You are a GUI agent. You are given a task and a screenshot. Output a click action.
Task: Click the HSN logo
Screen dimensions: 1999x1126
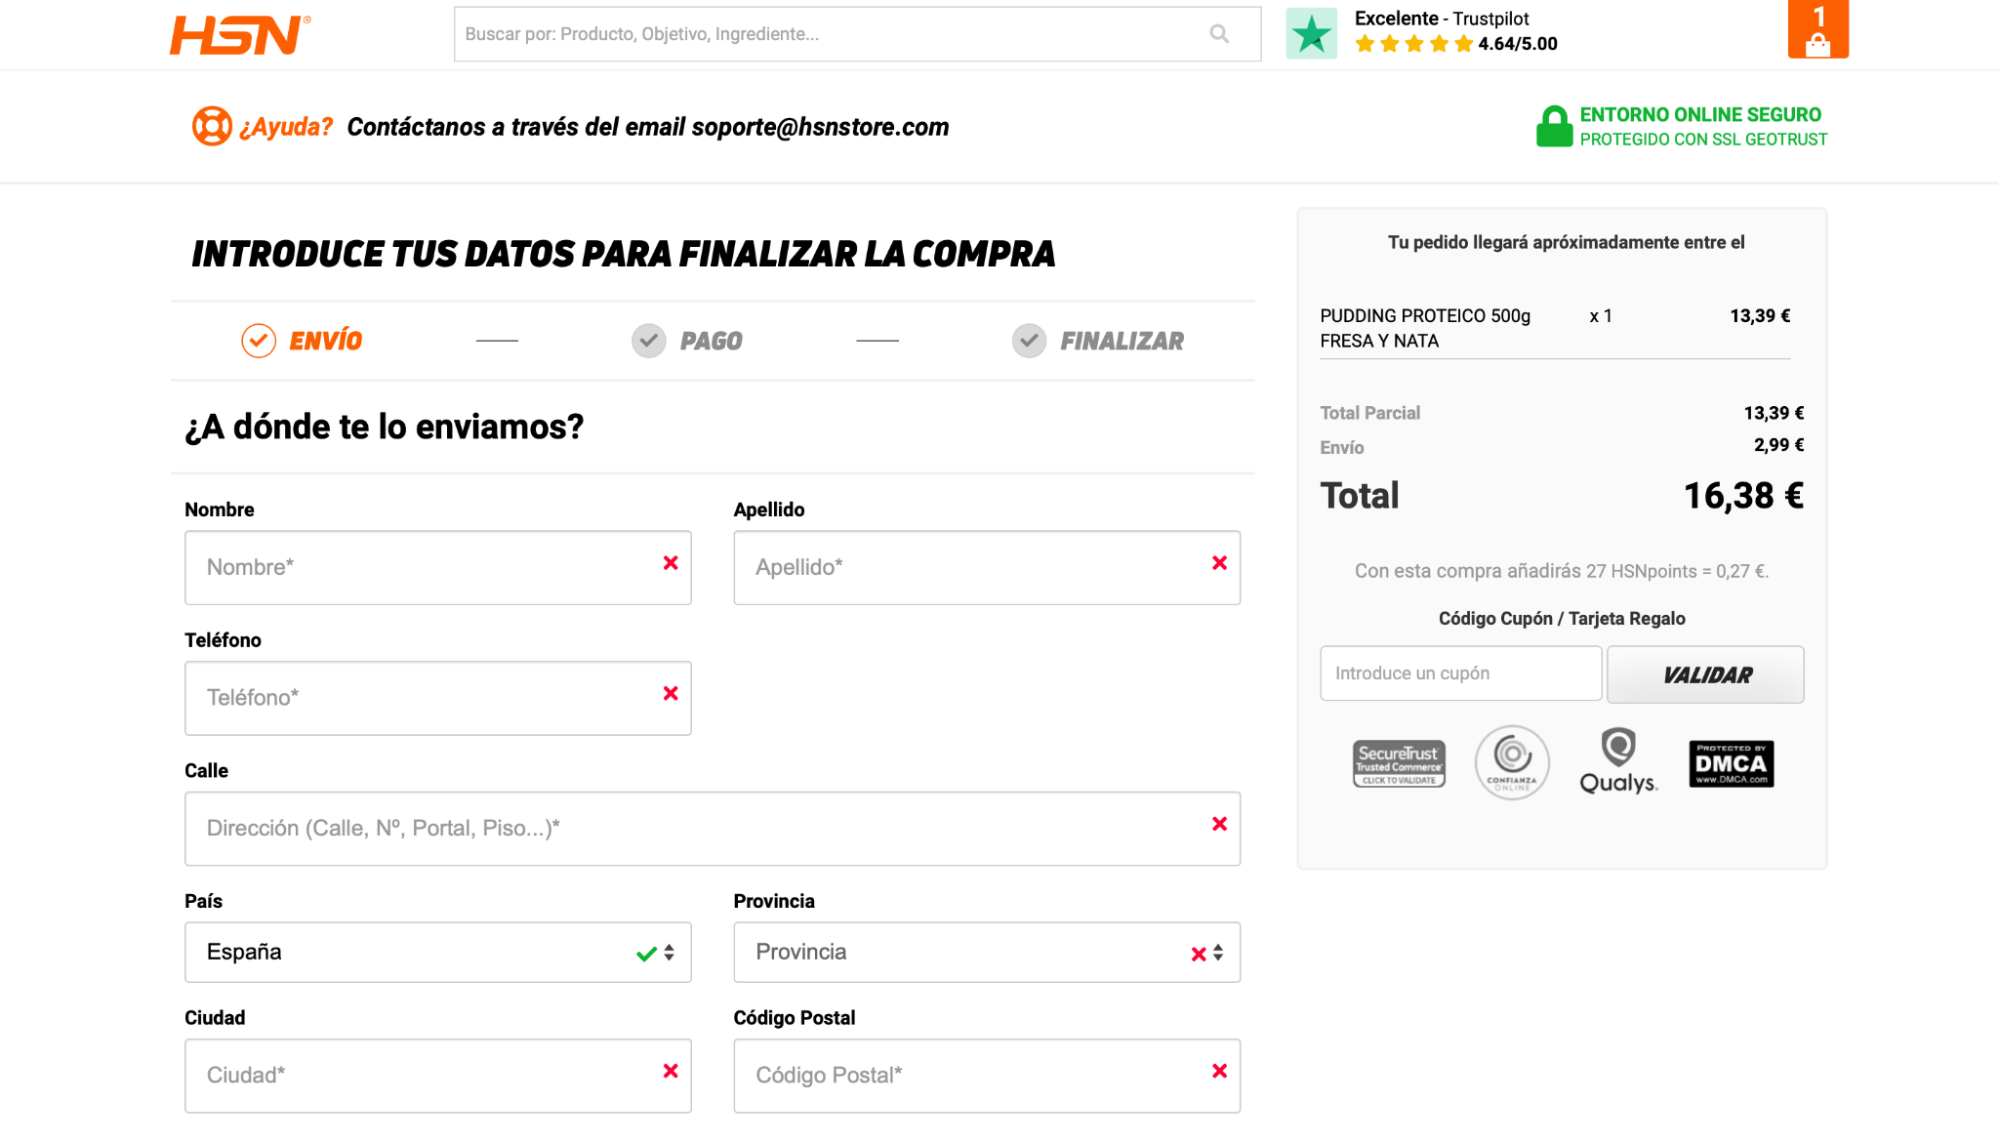tap(240, 35)
